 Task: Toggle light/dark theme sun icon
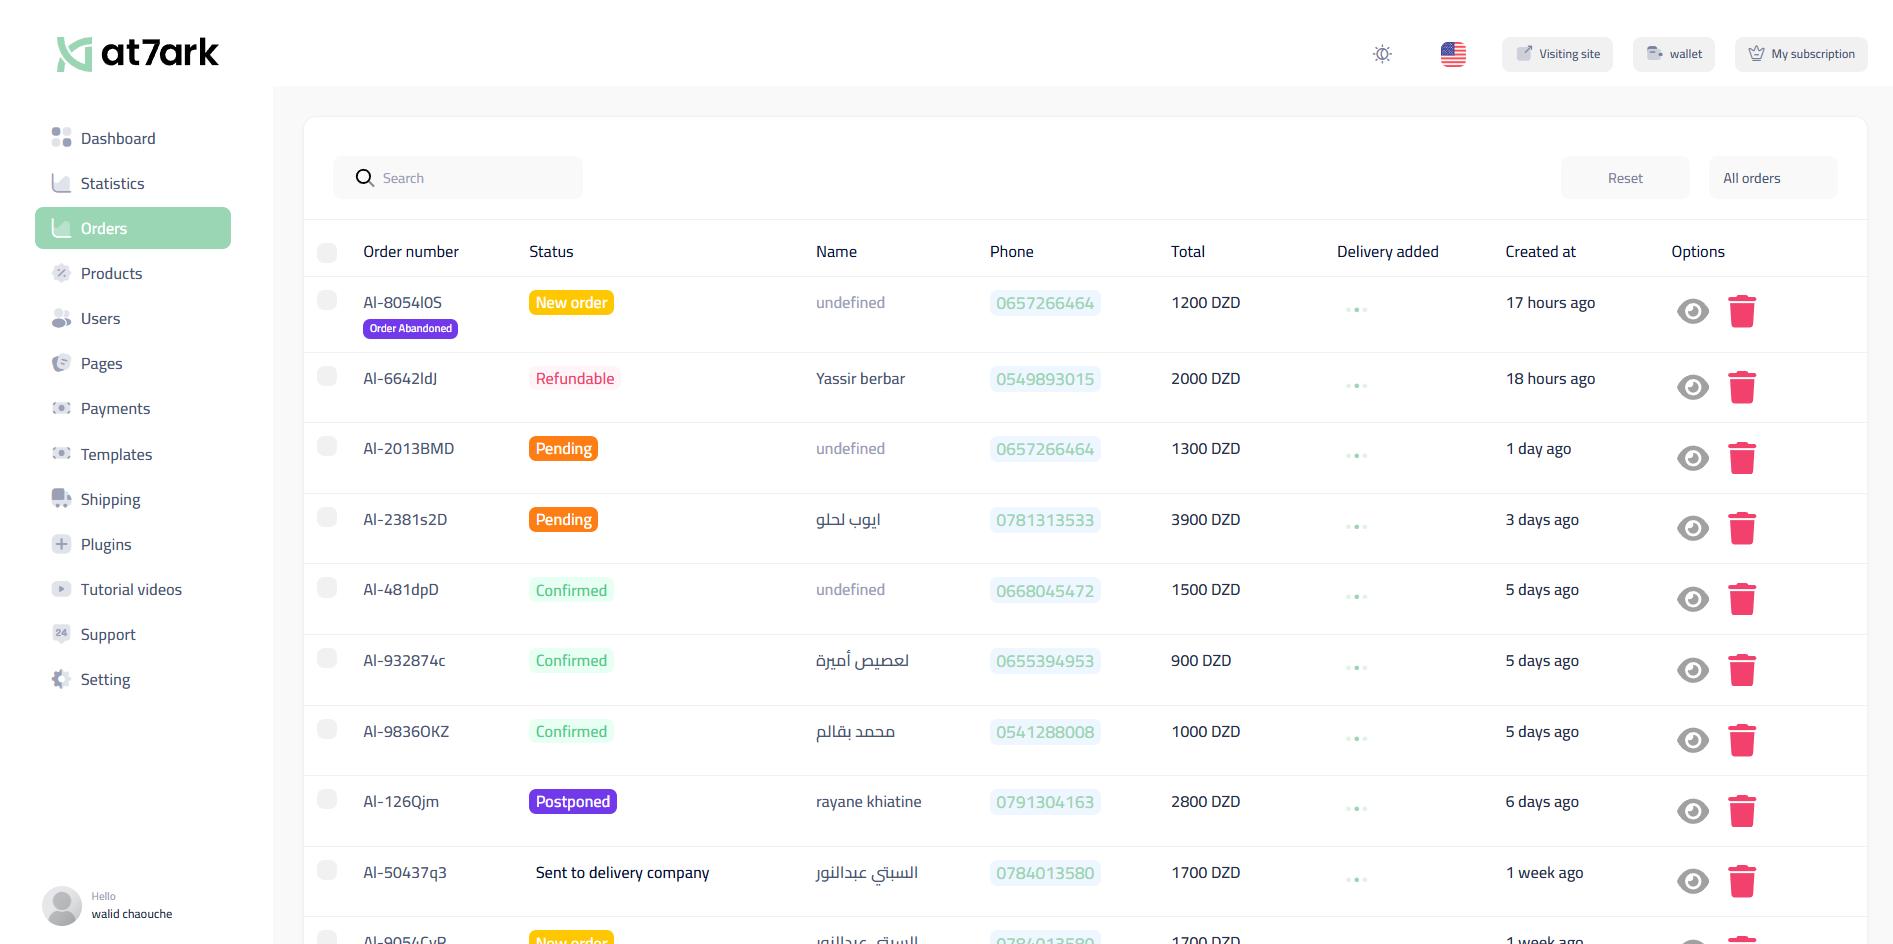1382,54
